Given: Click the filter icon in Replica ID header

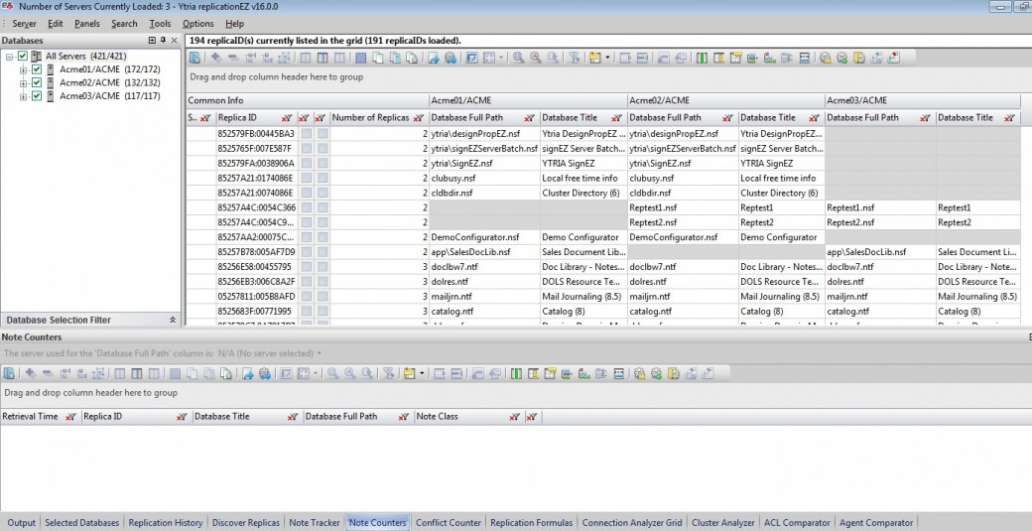Looking at the screenshot, I should (286, 118).
